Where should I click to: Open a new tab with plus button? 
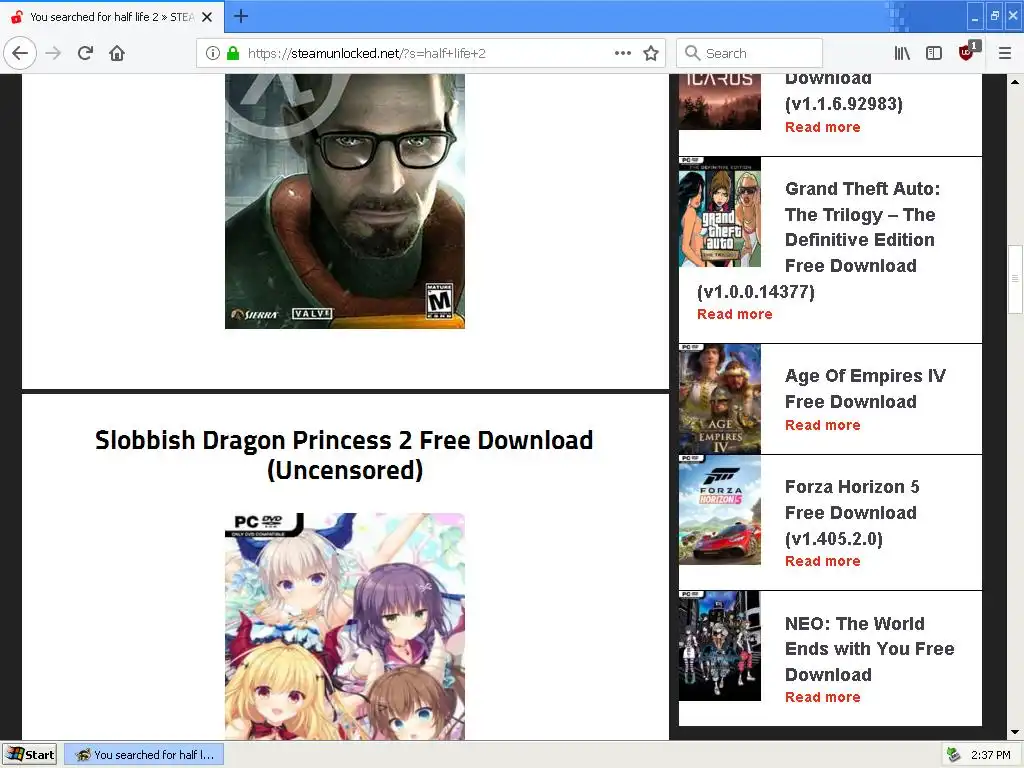pos(241,16)
